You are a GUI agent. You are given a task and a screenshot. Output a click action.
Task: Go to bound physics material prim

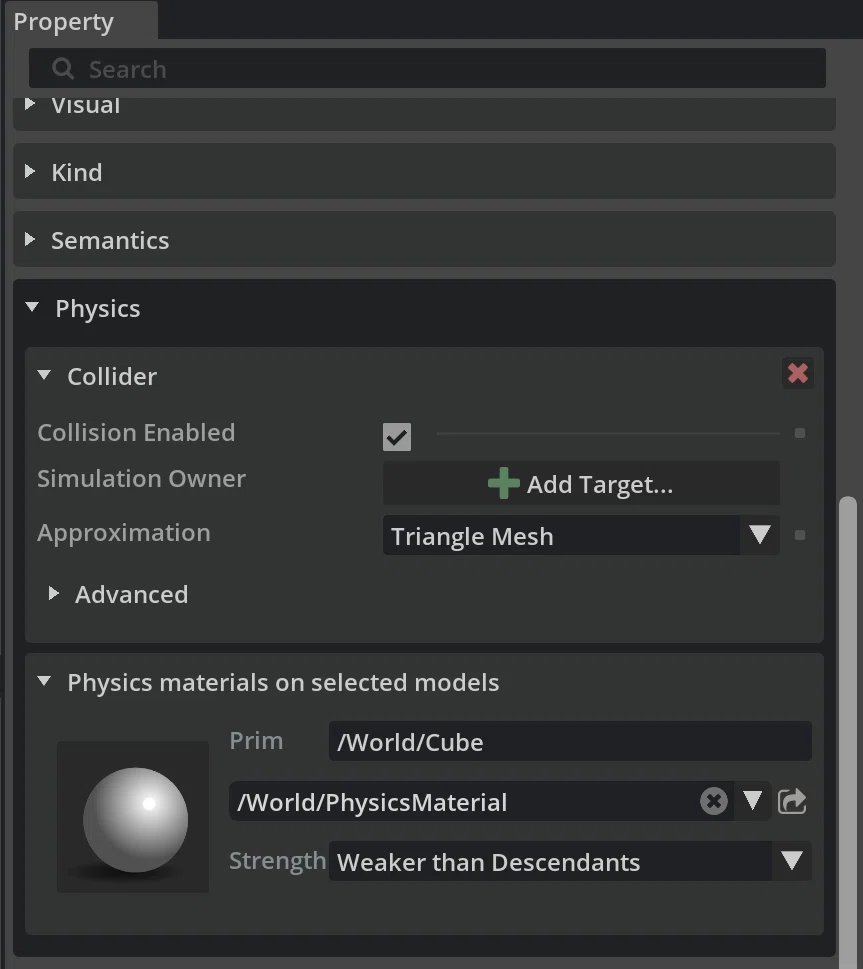coord(792,802)
